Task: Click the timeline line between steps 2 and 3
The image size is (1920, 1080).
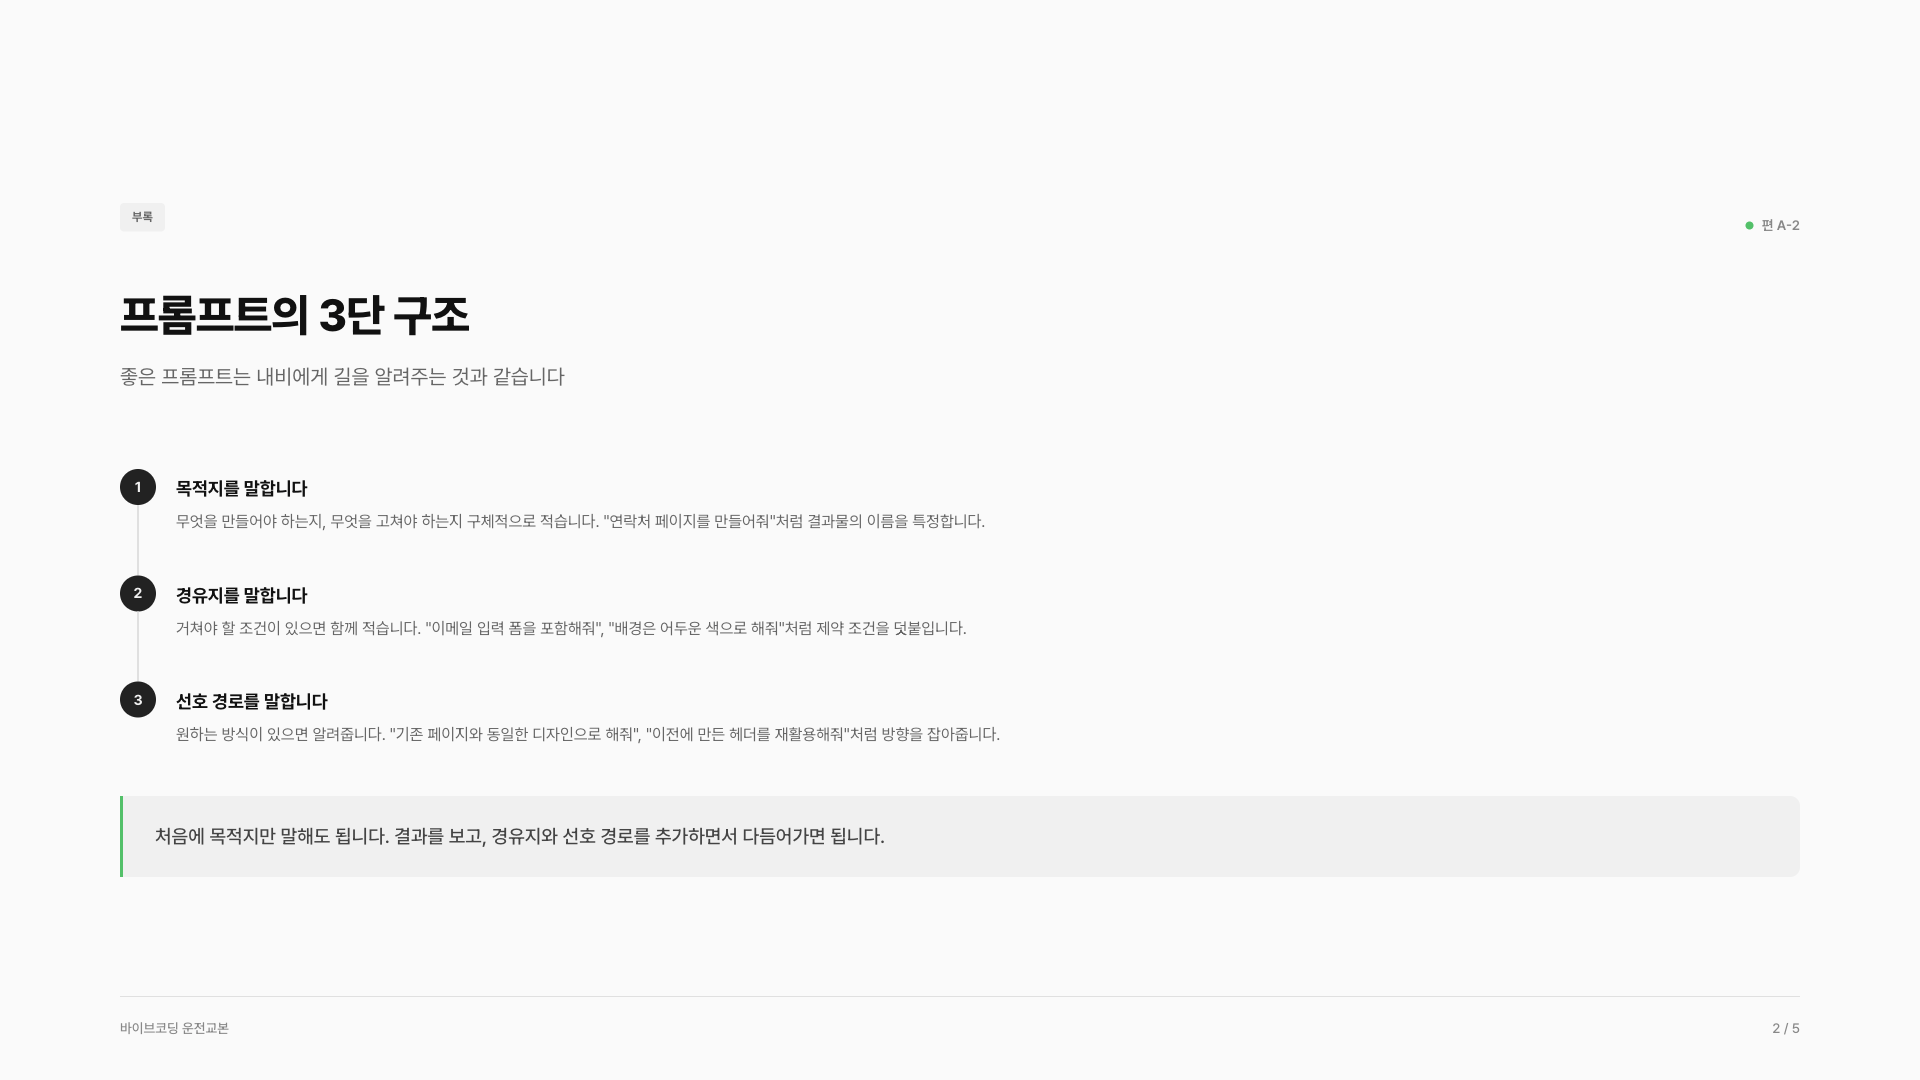Action: pos(138,647)
